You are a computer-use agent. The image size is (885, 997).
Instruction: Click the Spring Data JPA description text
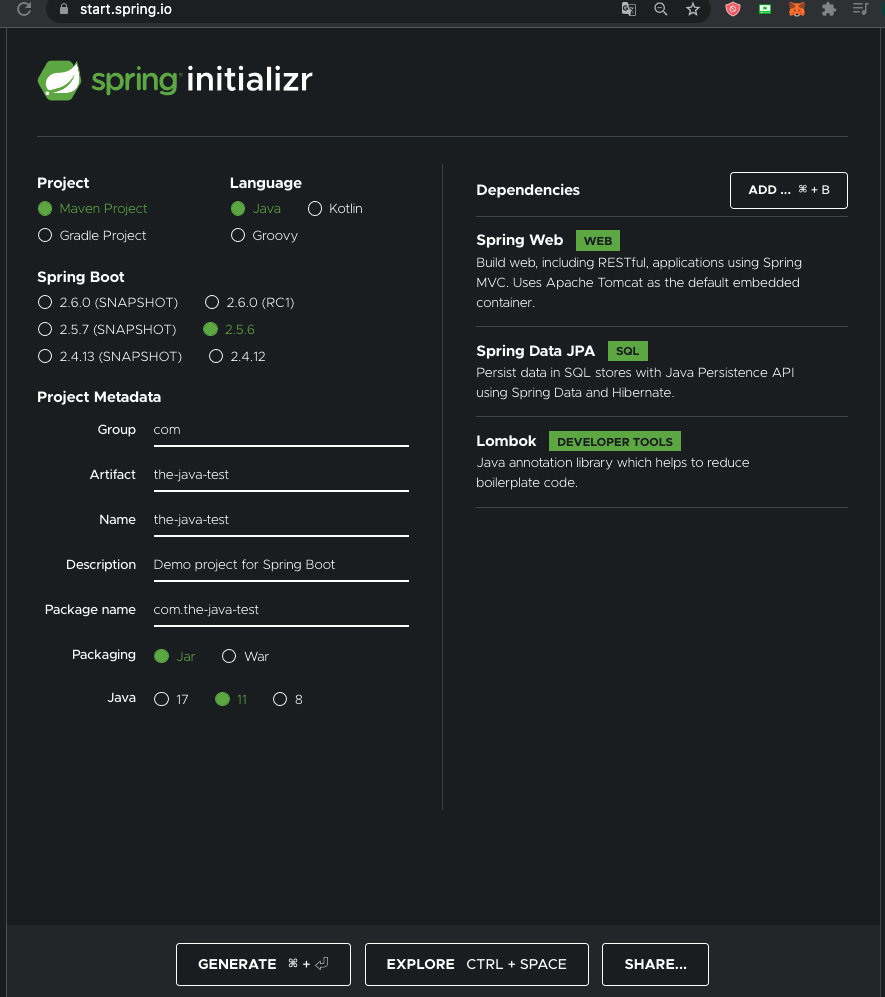click(x=635, y=383)
